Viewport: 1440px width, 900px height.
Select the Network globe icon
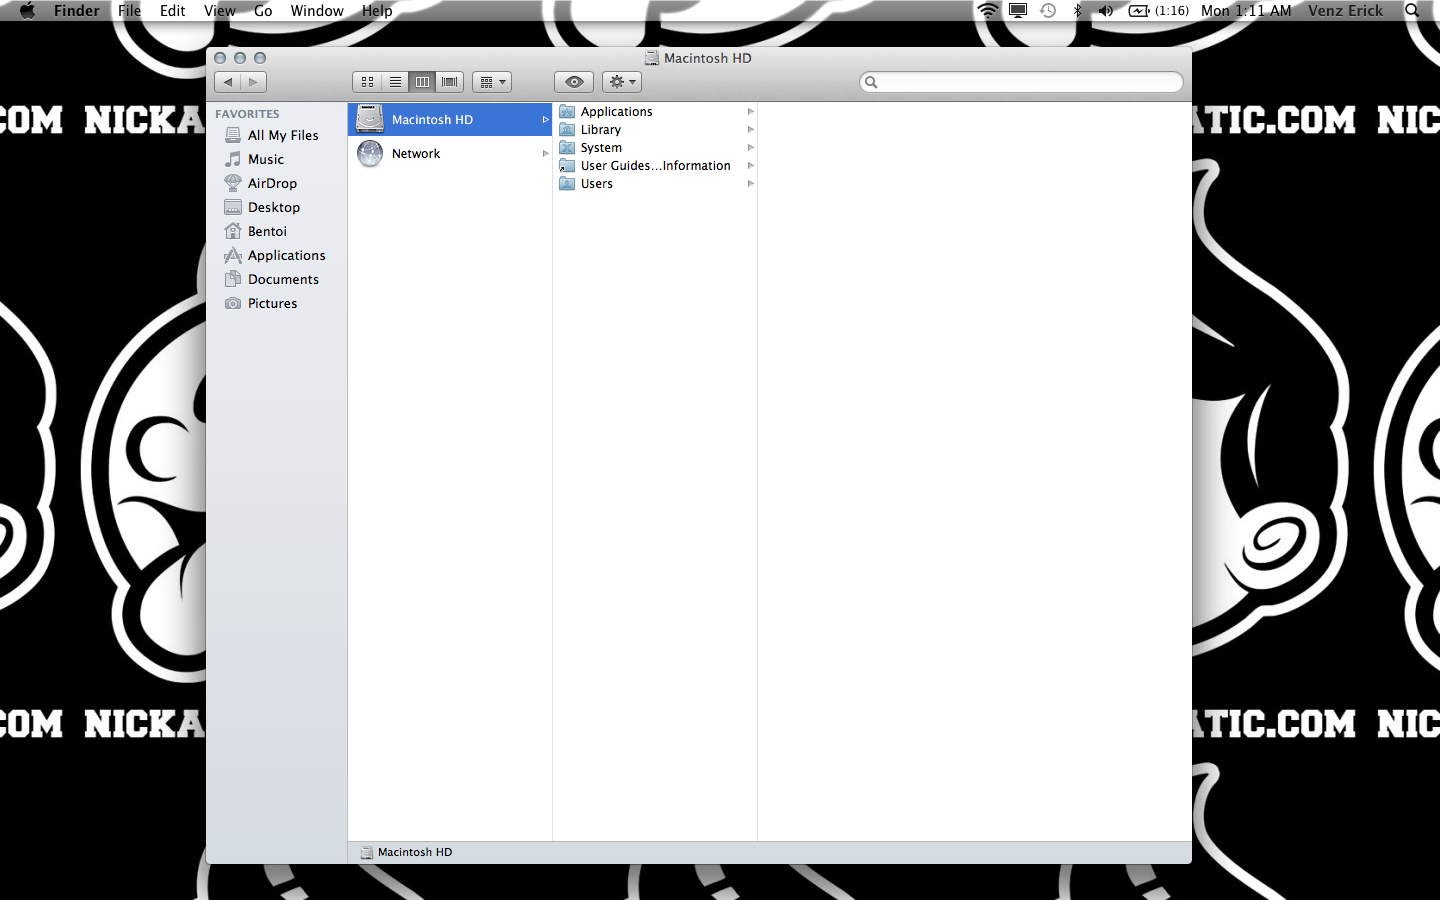[x=370, y=153]
